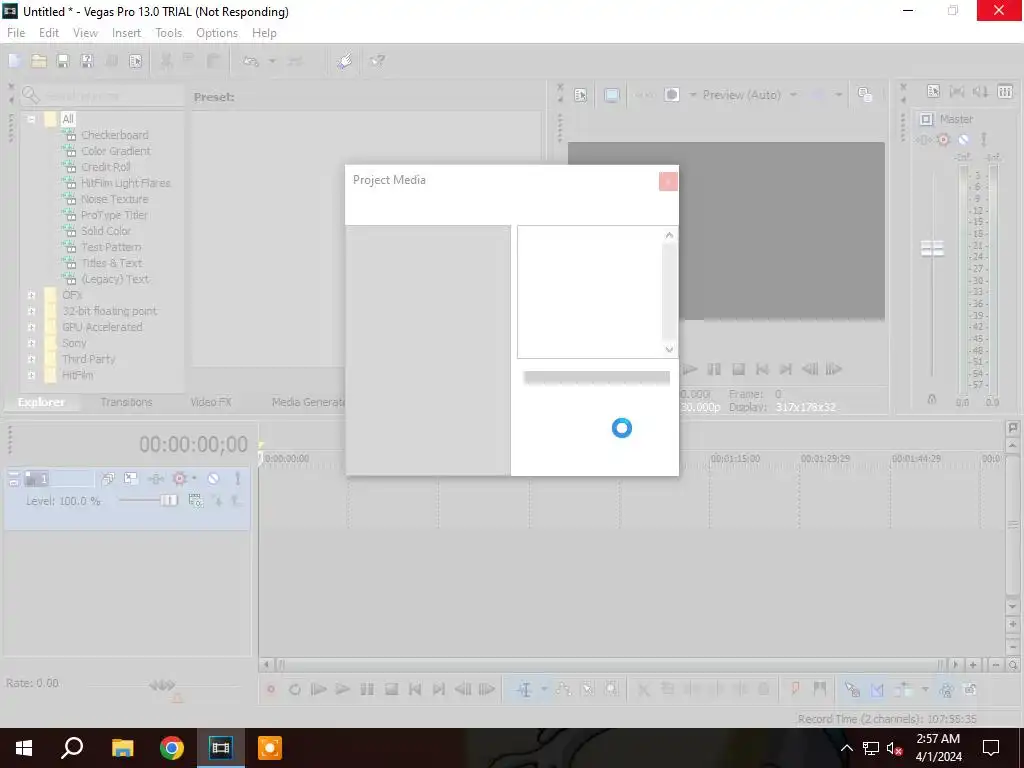Open the Undo history dropdown arrow
Image resolution: width=1024 pixels, height=768 pixels.
[x=272, y=61]
